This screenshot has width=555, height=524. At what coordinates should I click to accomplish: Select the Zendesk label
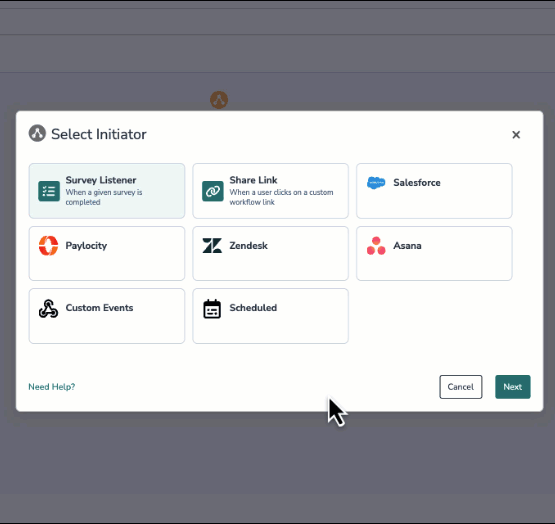click(248, 245)
